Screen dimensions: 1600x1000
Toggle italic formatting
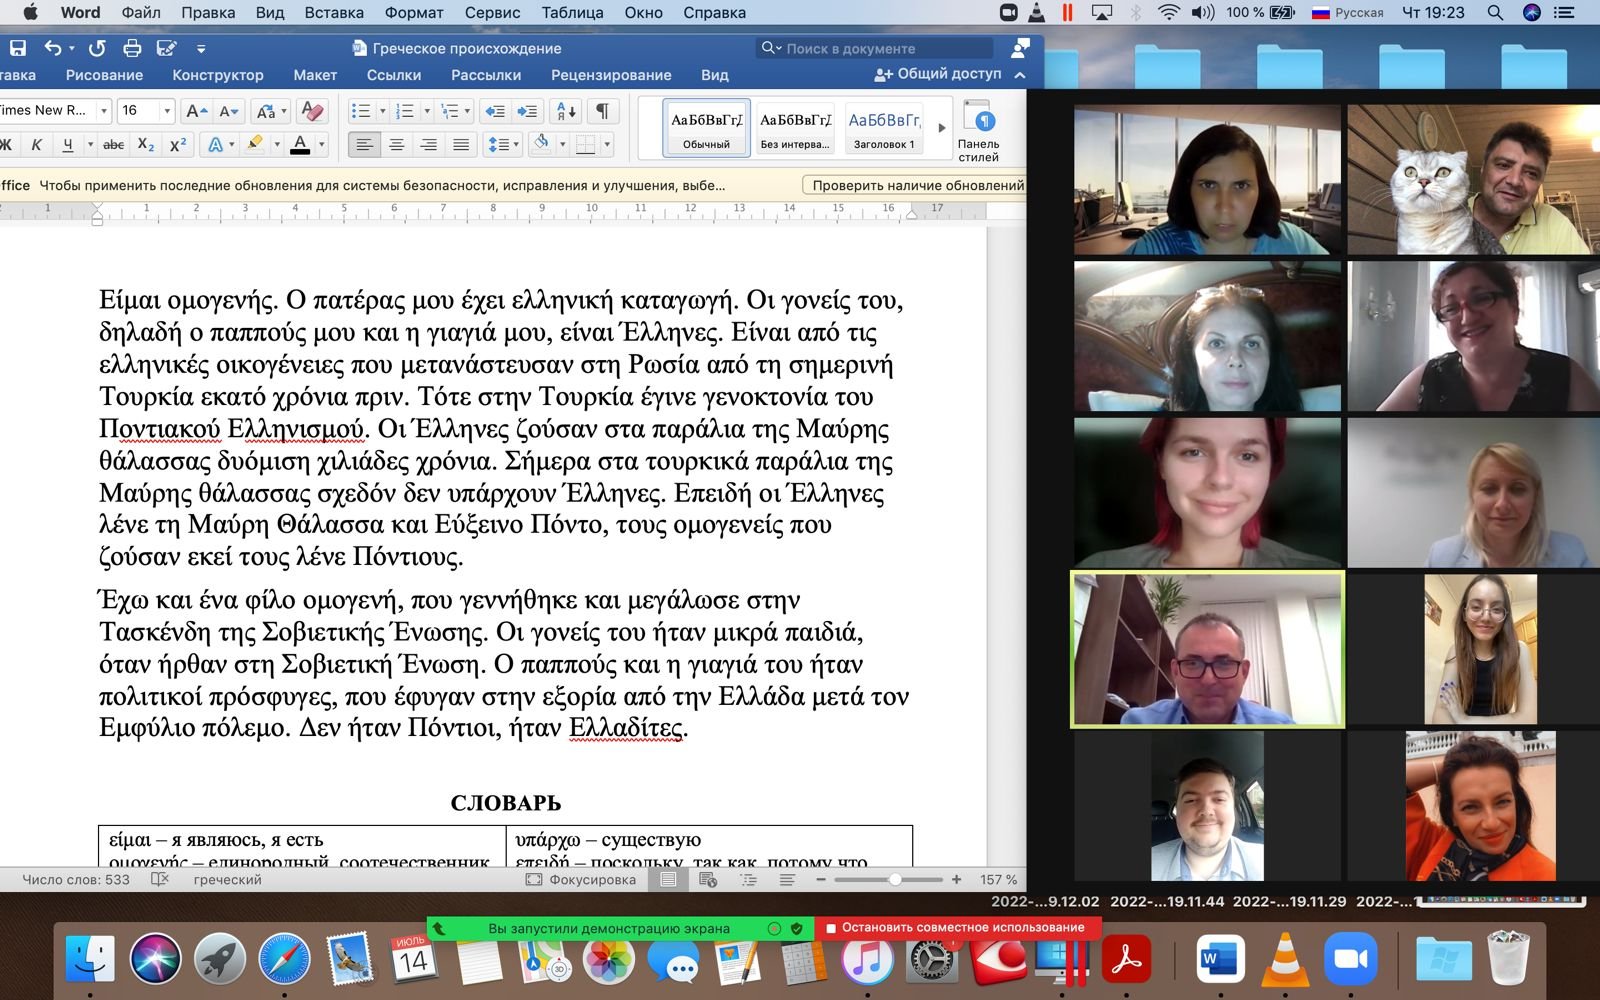pyautogui.click(x=37, y=145)
